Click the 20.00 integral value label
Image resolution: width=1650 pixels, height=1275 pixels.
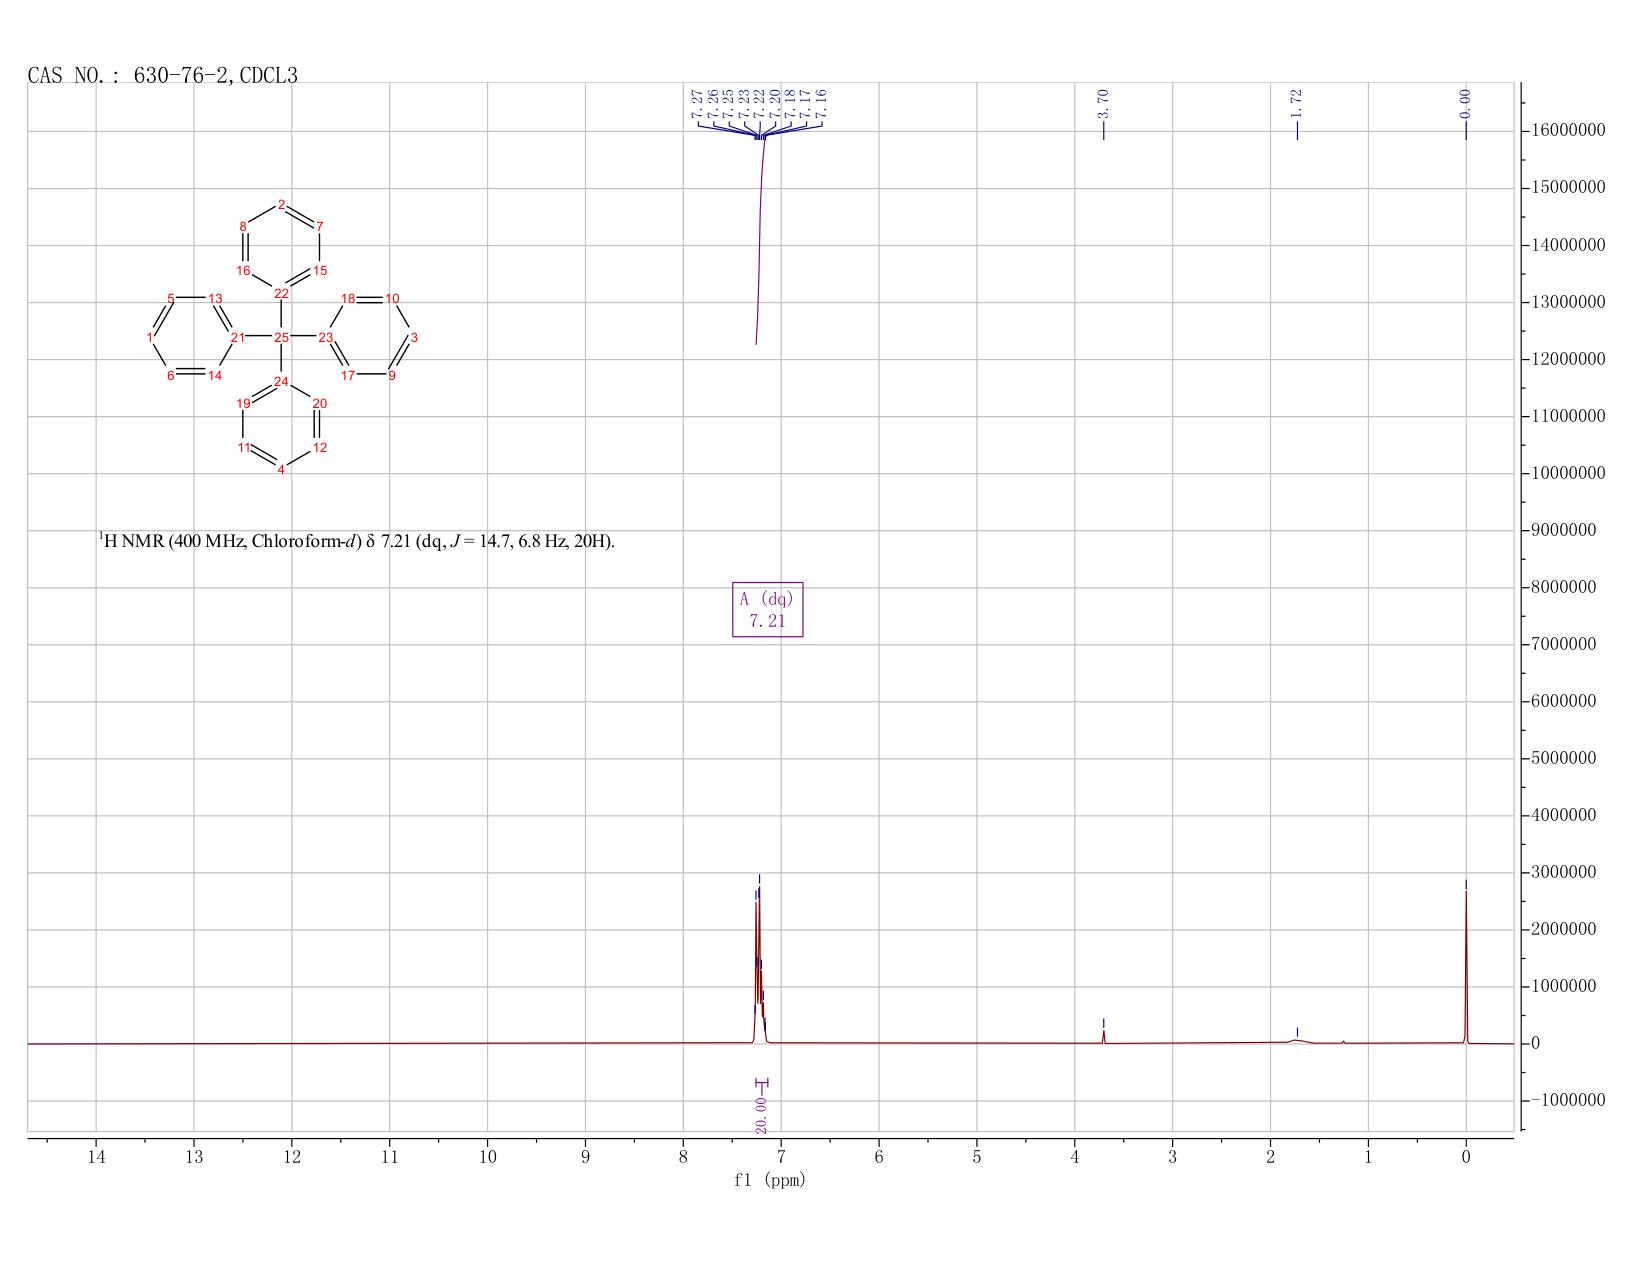pyautogui.click(x=762, y=1115)
